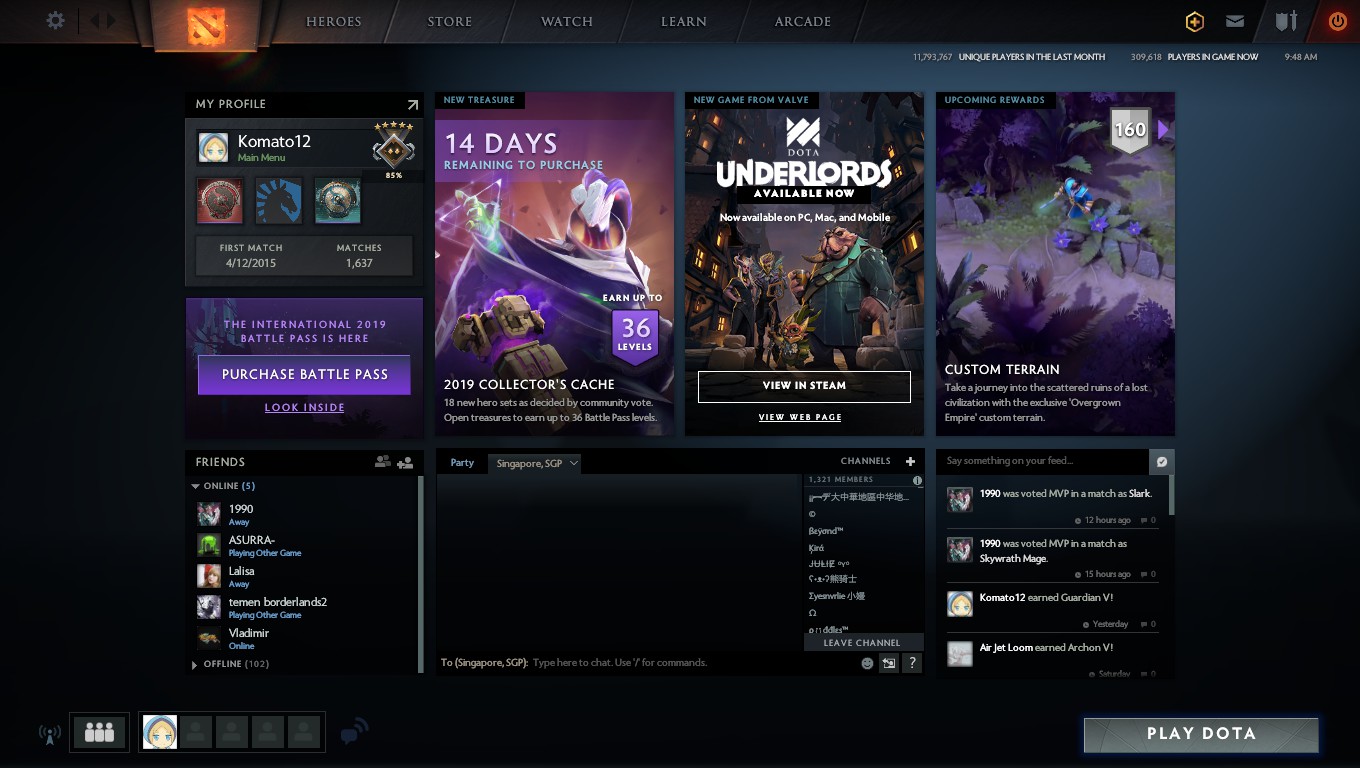Click the purple next arrow beside level 160
This screenshot has width=1360, height=768.
point(1163,130)
